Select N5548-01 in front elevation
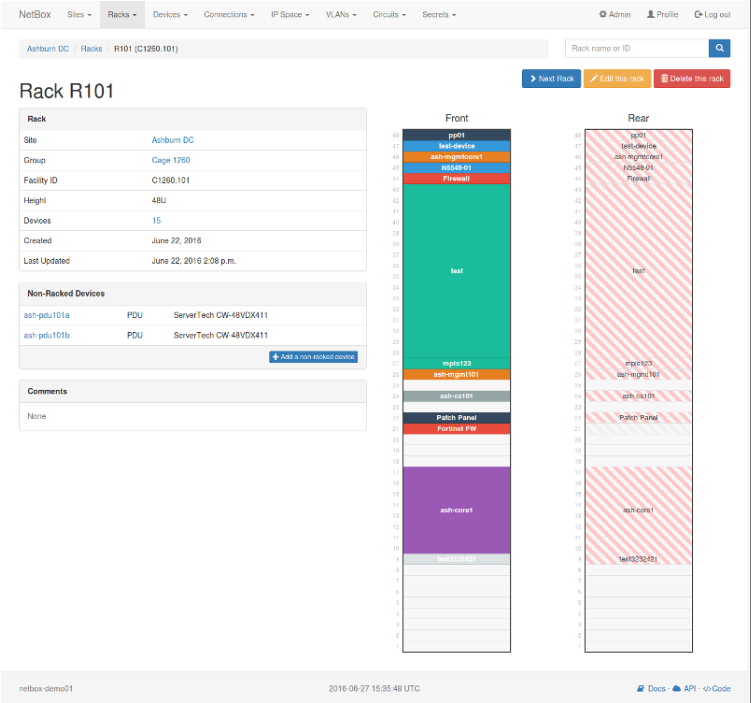Image resolution: width=751 pixels, height=703 pixels. coord(456,168)
